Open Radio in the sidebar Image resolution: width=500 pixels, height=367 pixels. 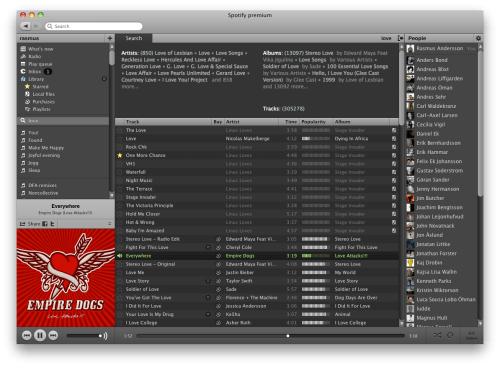tap(34, 56)
